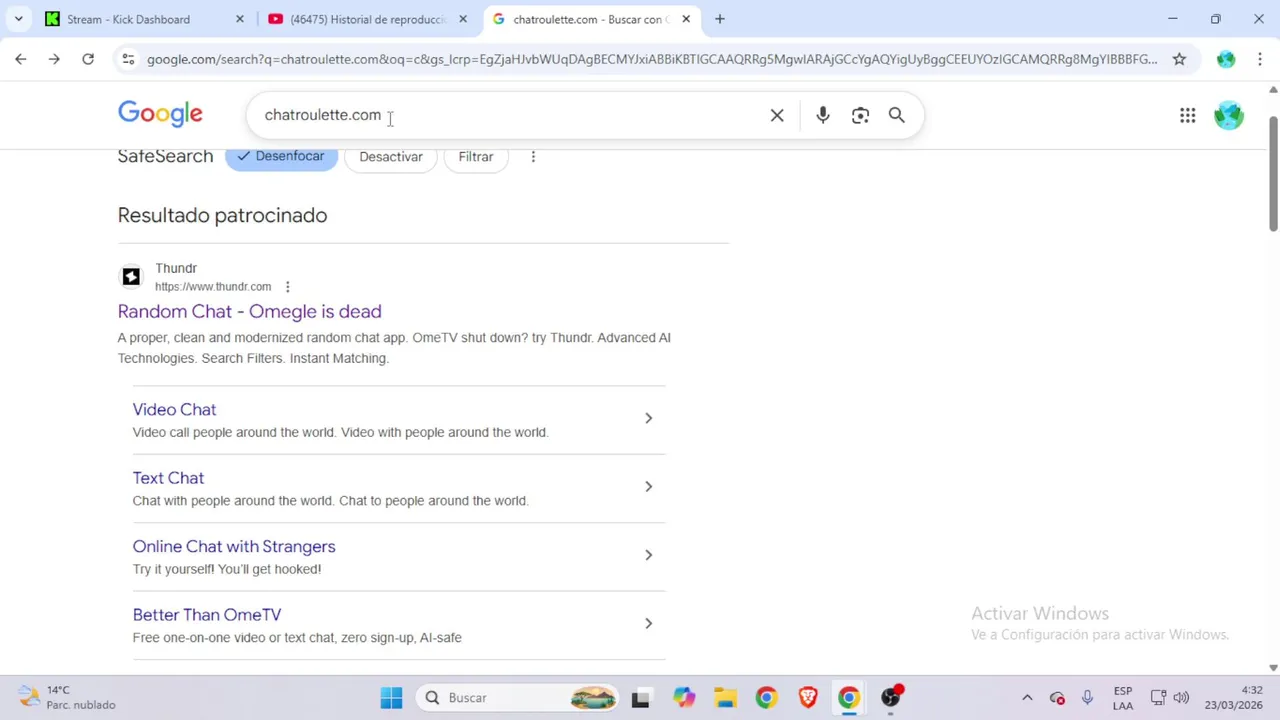Click the taskbar microphone tray icon
Screen dimensions: 1280x720
1087,698
